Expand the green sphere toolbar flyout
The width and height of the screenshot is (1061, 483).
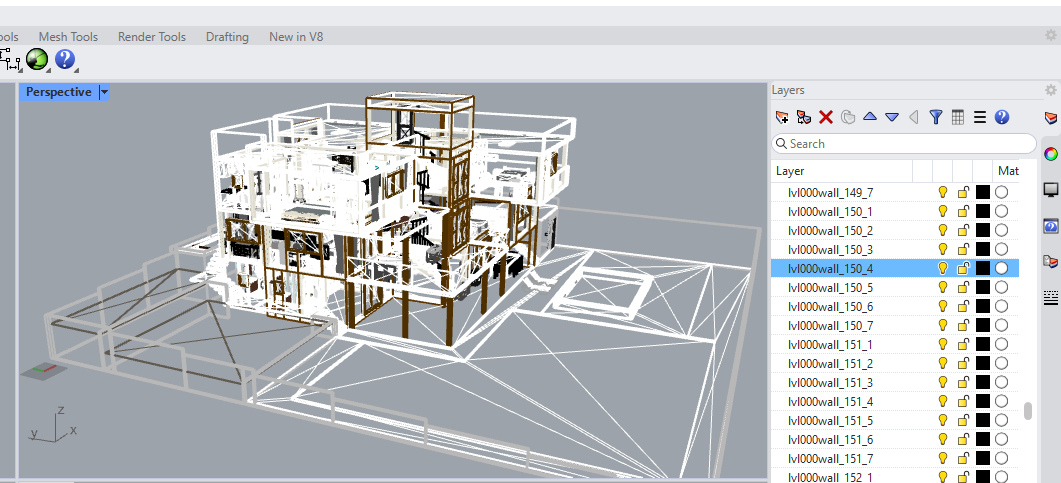[49, 70]
